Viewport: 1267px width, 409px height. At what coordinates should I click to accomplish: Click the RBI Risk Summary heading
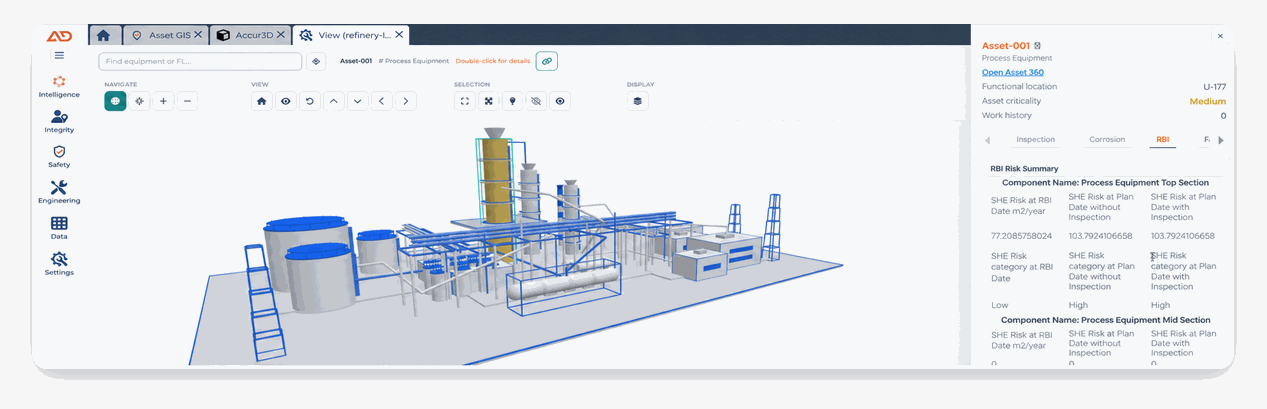click(1024, 169)
